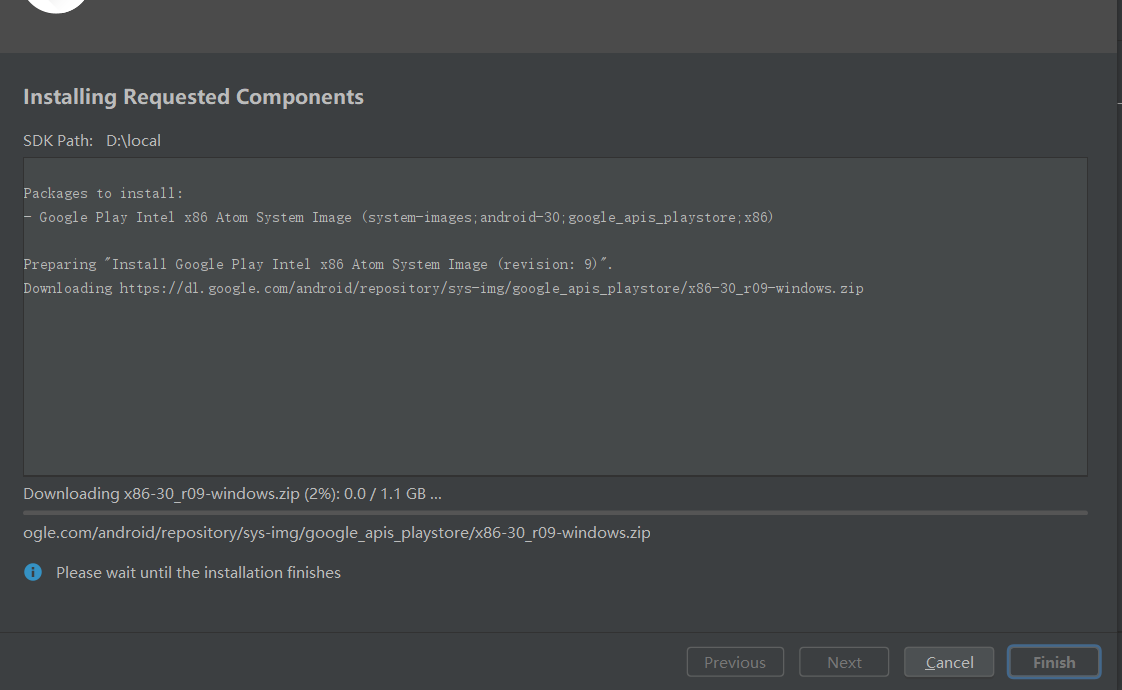Click the Cancel button

[x=949, y=662]
